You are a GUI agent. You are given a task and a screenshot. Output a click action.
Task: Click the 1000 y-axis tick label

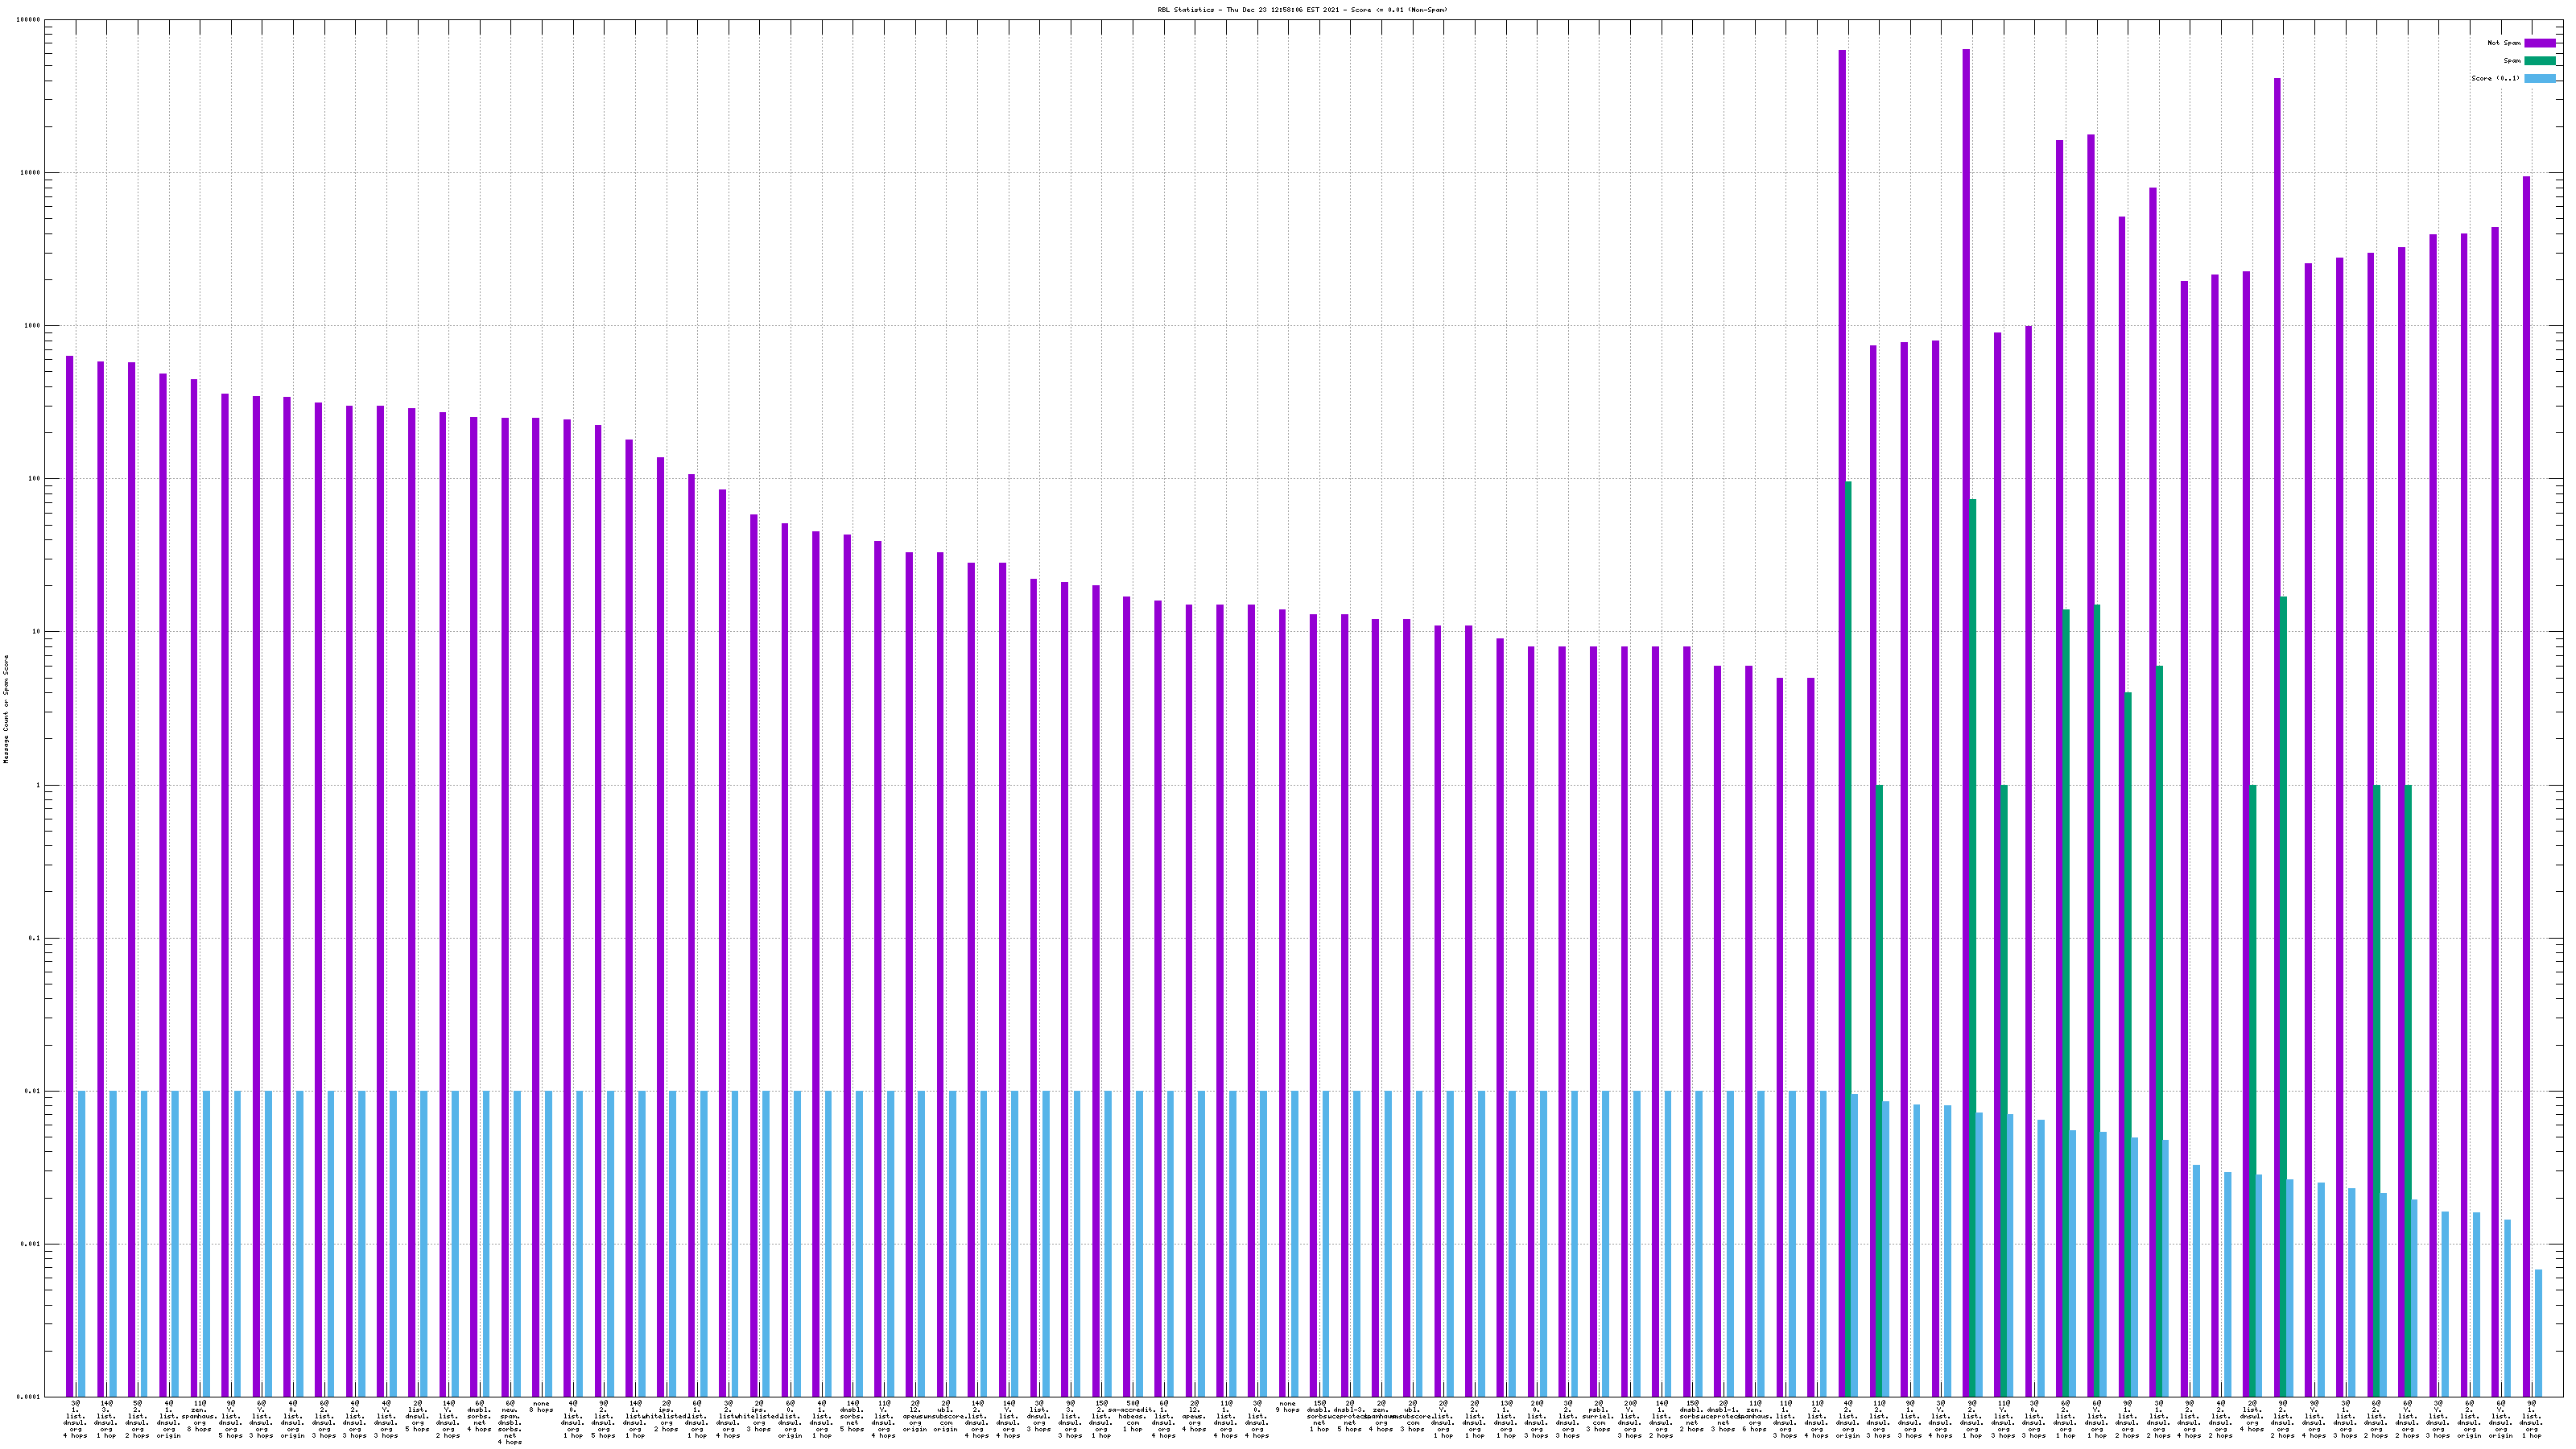coord(34,326)
